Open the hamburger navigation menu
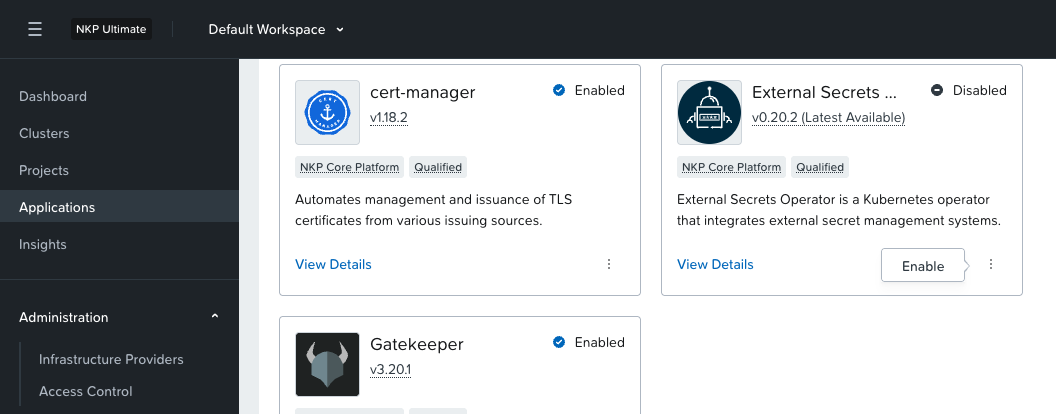 35,29
